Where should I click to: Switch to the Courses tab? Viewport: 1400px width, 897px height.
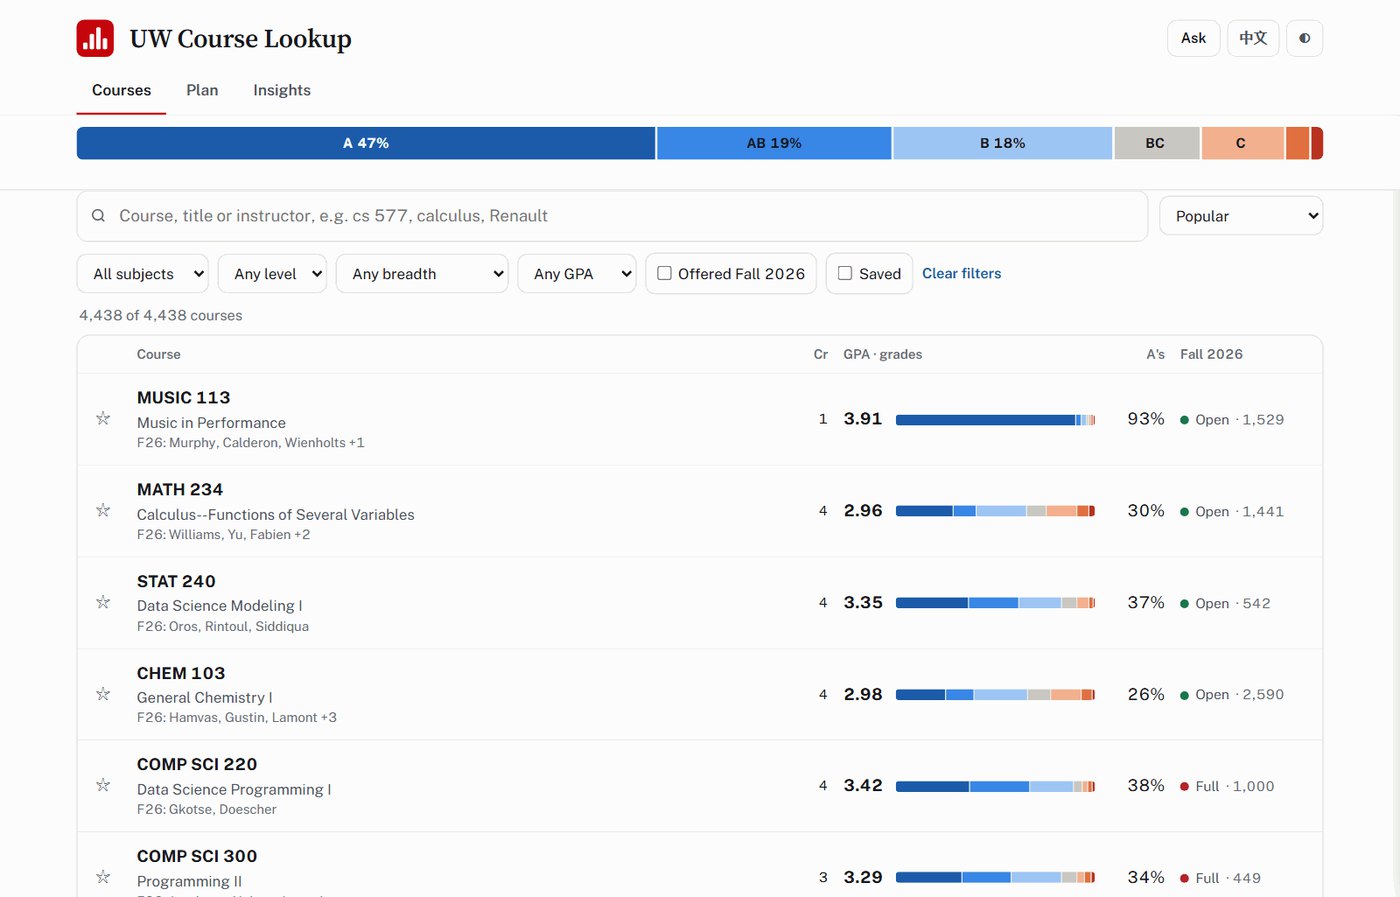(x=121, y=90)
